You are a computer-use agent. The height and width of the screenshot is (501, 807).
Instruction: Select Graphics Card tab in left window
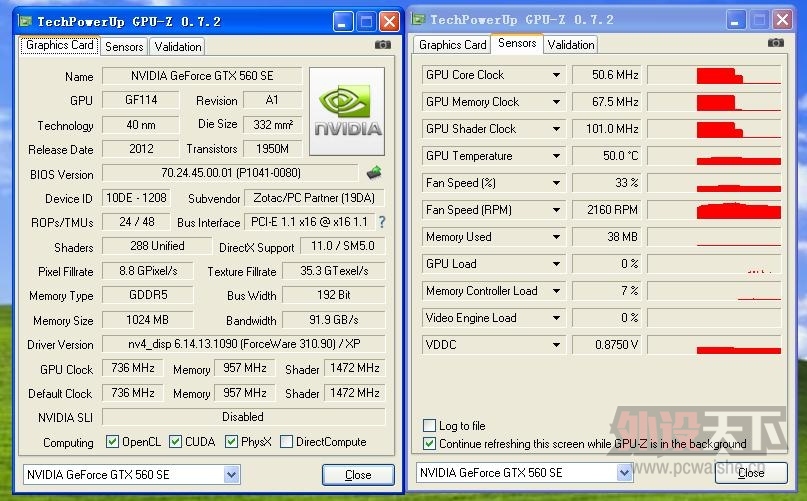[x=60, y=45]
